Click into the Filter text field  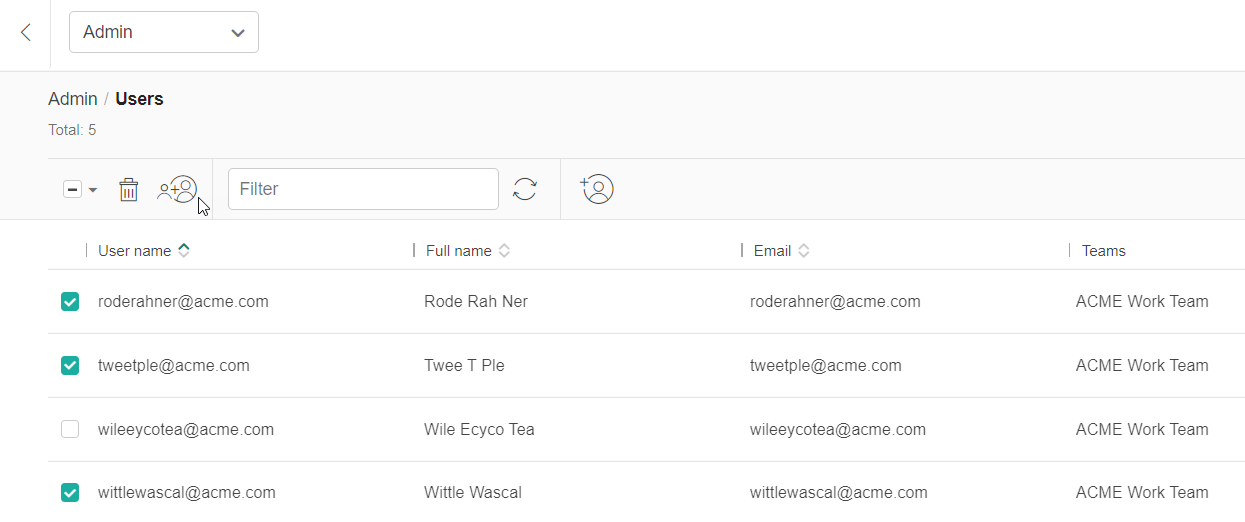363,189
